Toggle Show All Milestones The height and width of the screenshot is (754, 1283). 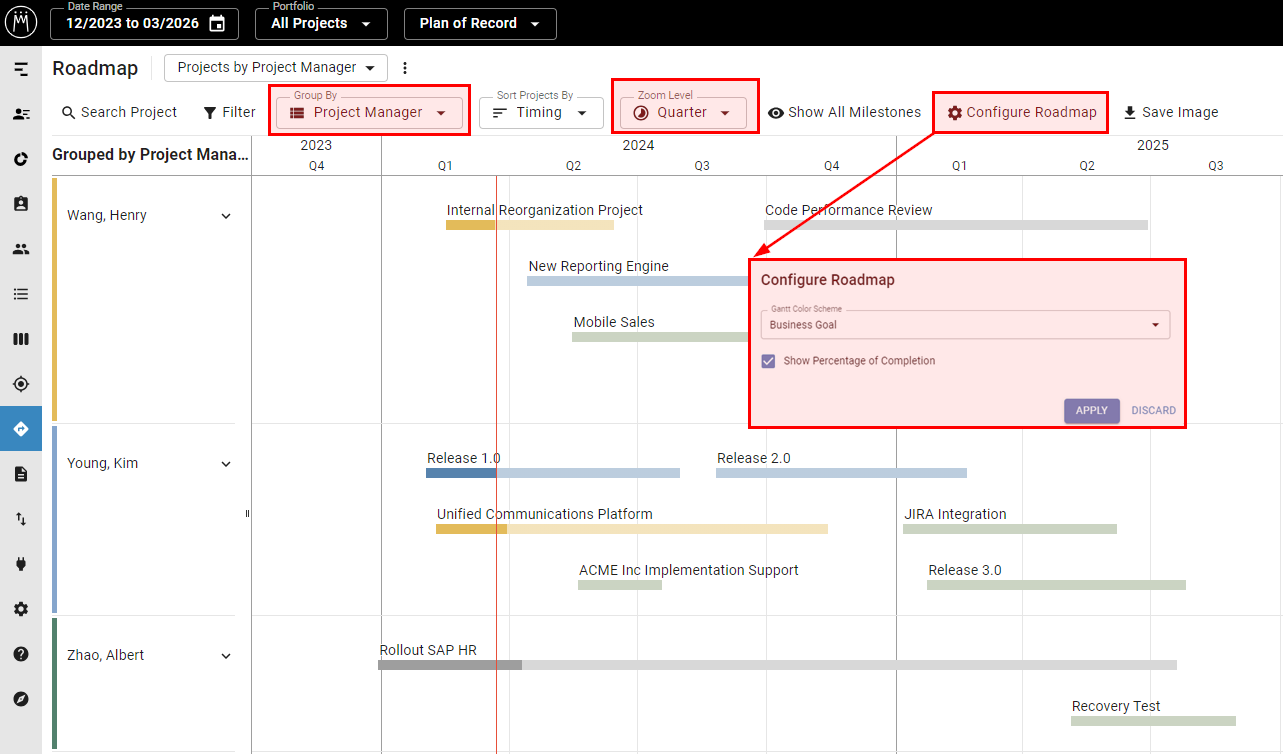tap(845, 112)
